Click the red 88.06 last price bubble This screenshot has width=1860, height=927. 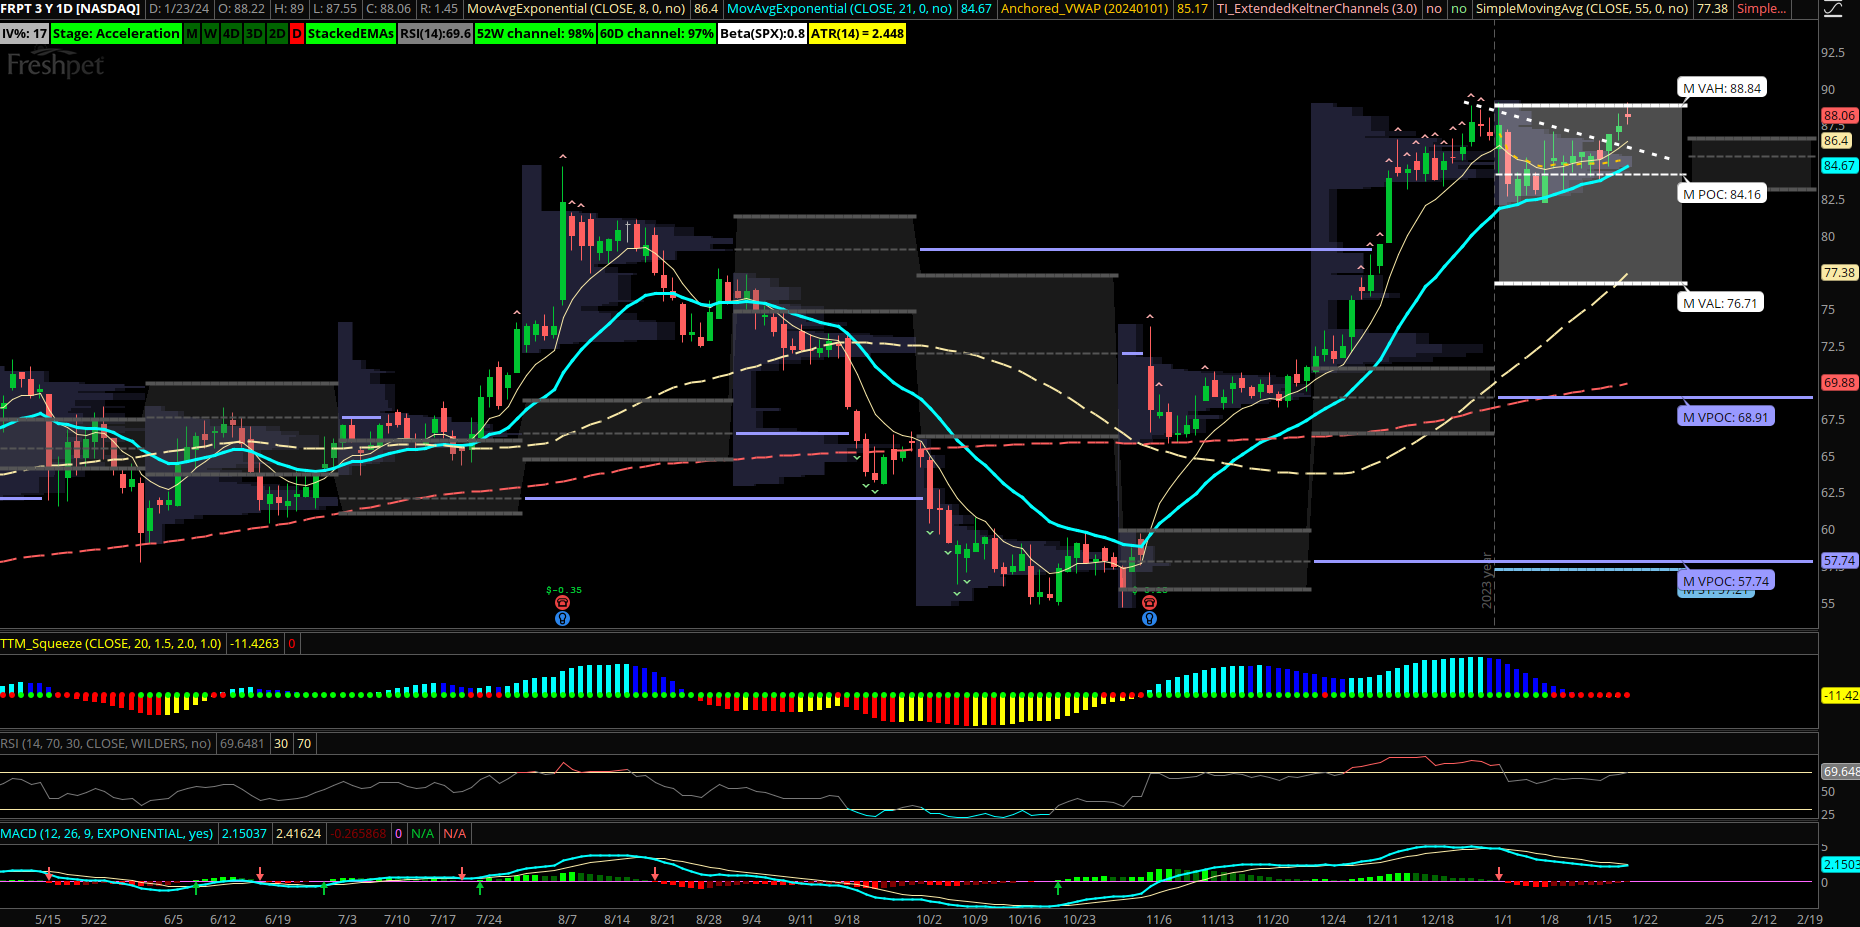pos(1839,116)
